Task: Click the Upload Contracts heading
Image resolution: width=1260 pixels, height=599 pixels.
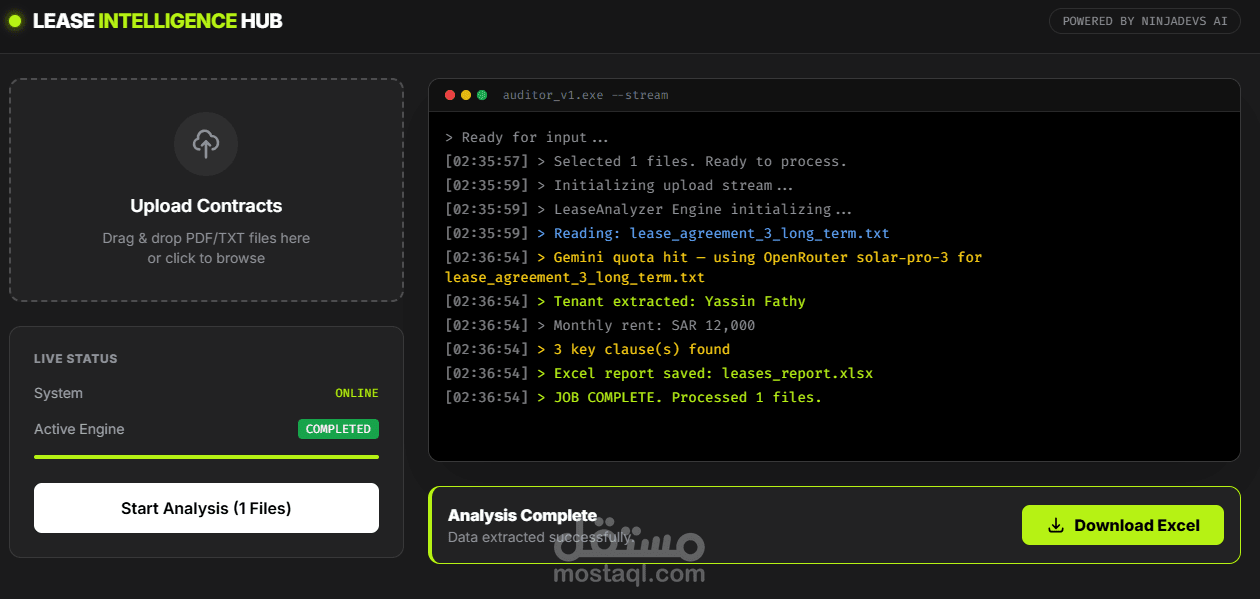Action: tap(206, 206)
